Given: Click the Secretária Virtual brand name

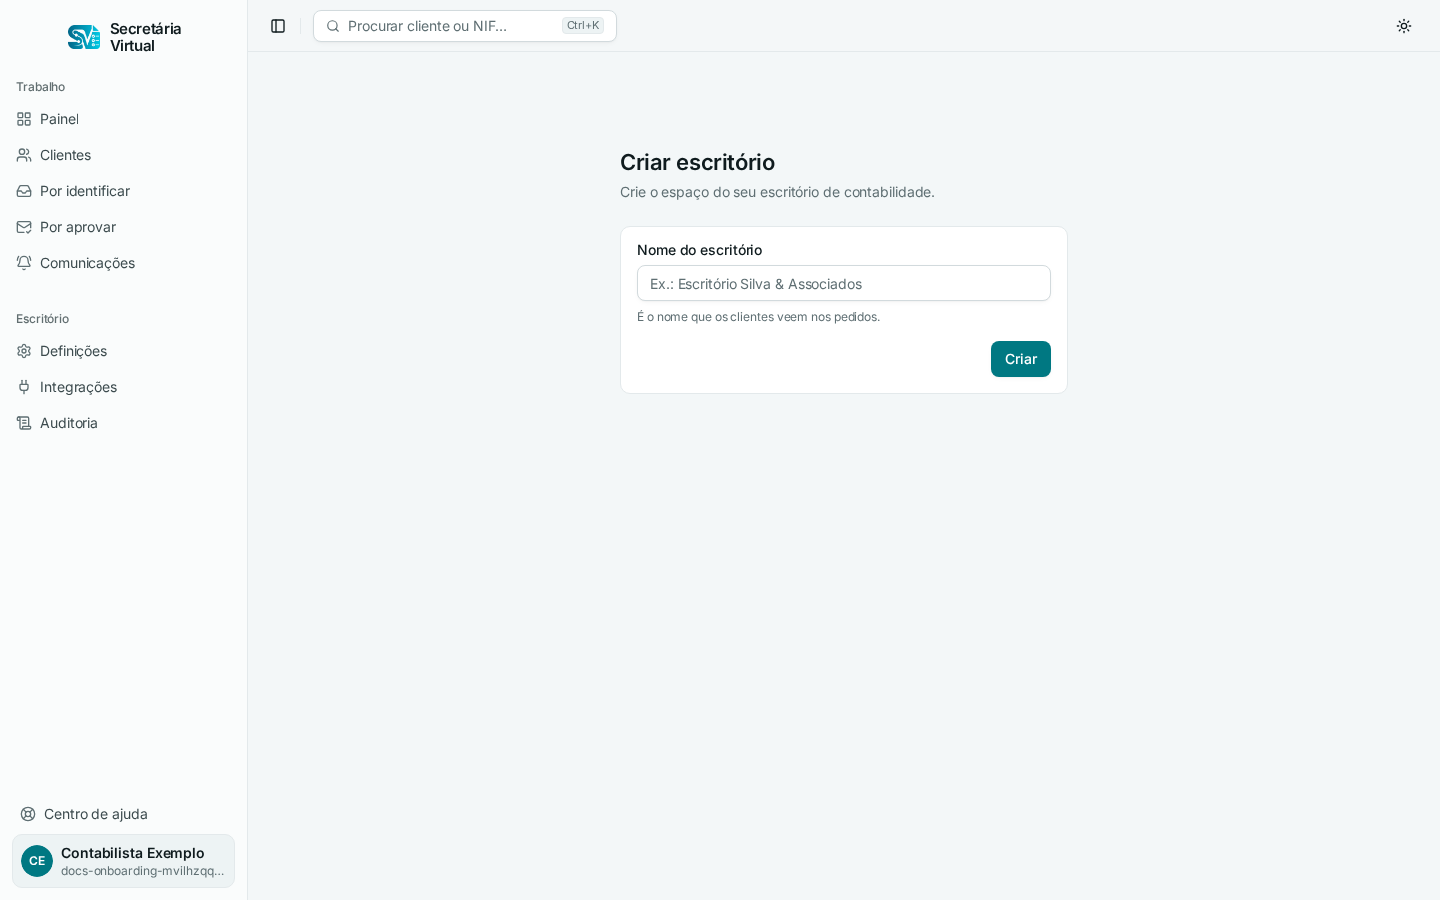Looking at the screenshot, I should [146, 37].
